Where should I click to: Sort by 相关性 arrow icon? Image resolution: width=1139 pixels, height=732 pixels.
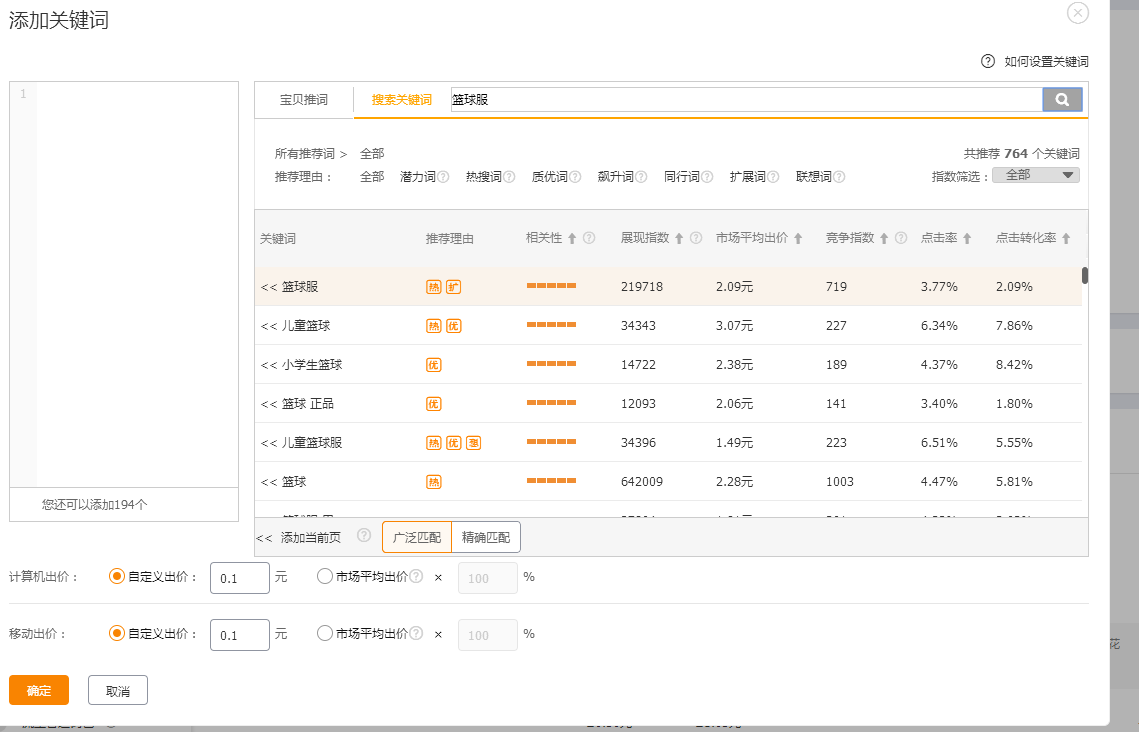tap(572, 239)
